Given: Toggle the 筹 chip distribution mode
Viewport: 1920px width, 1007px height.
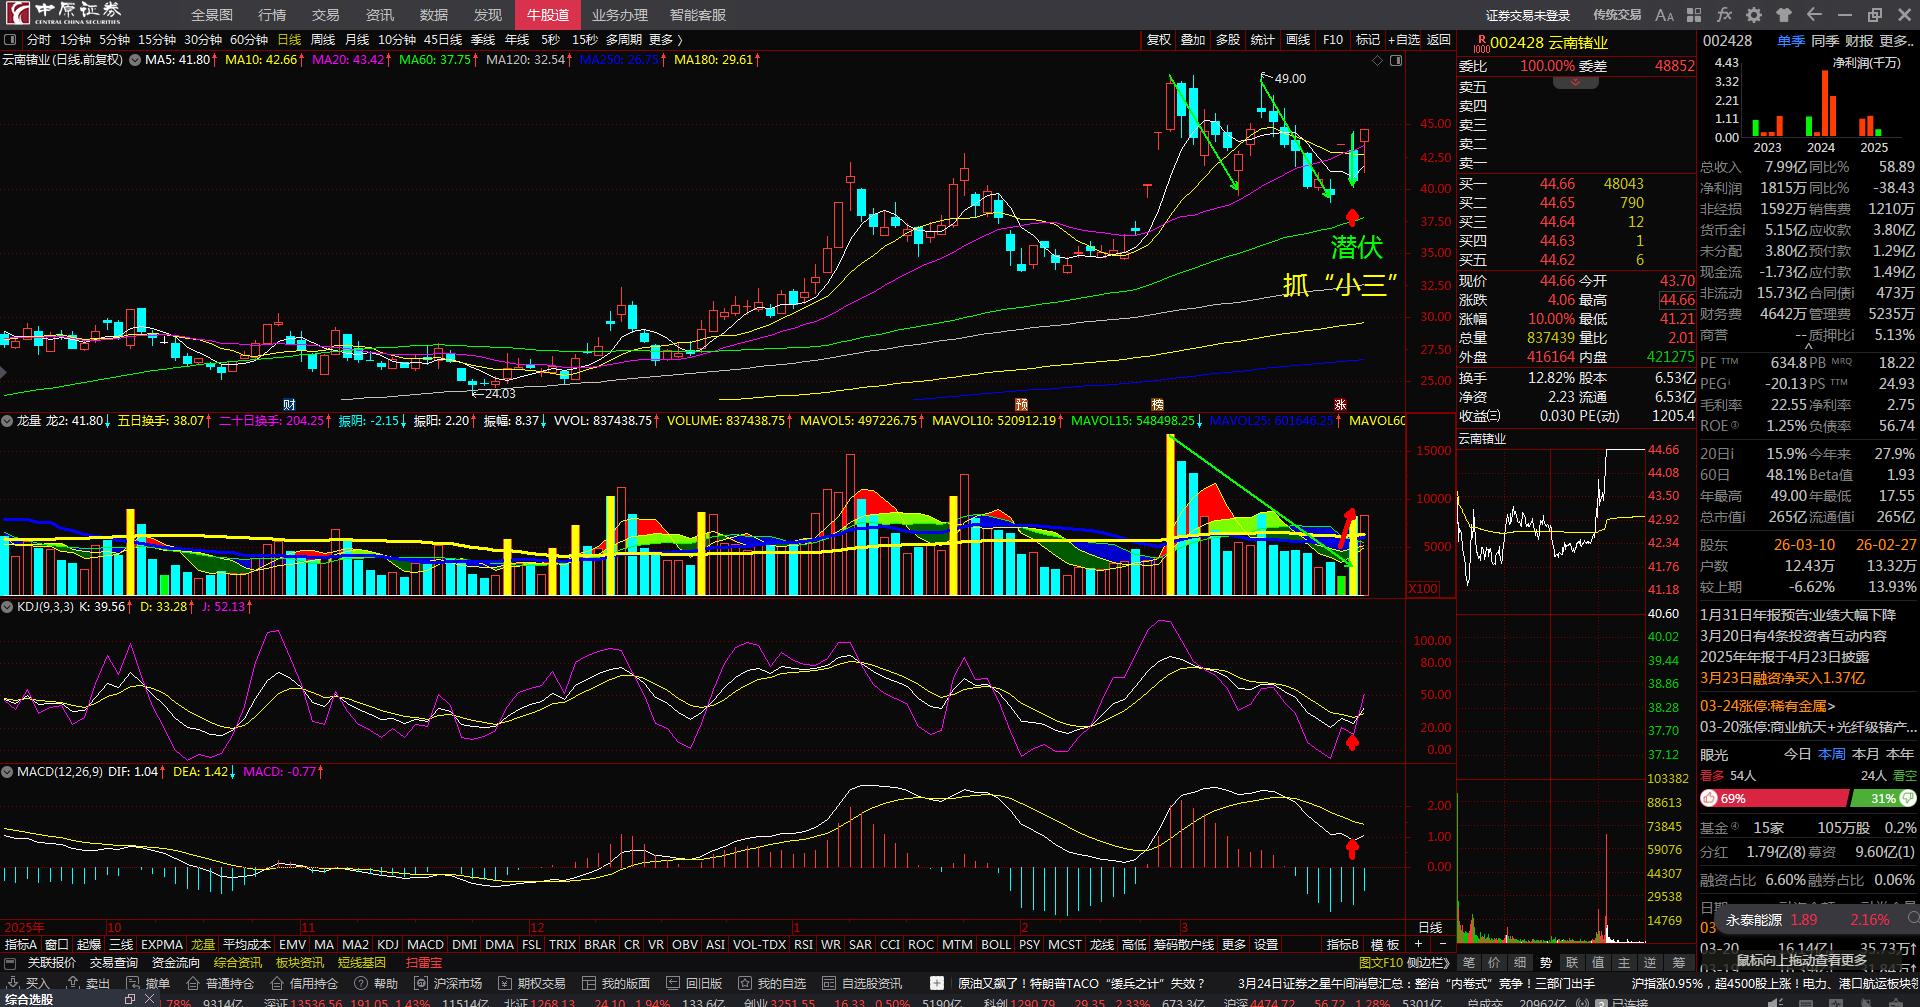Looking at the screenshot, I should (1678, 963).
